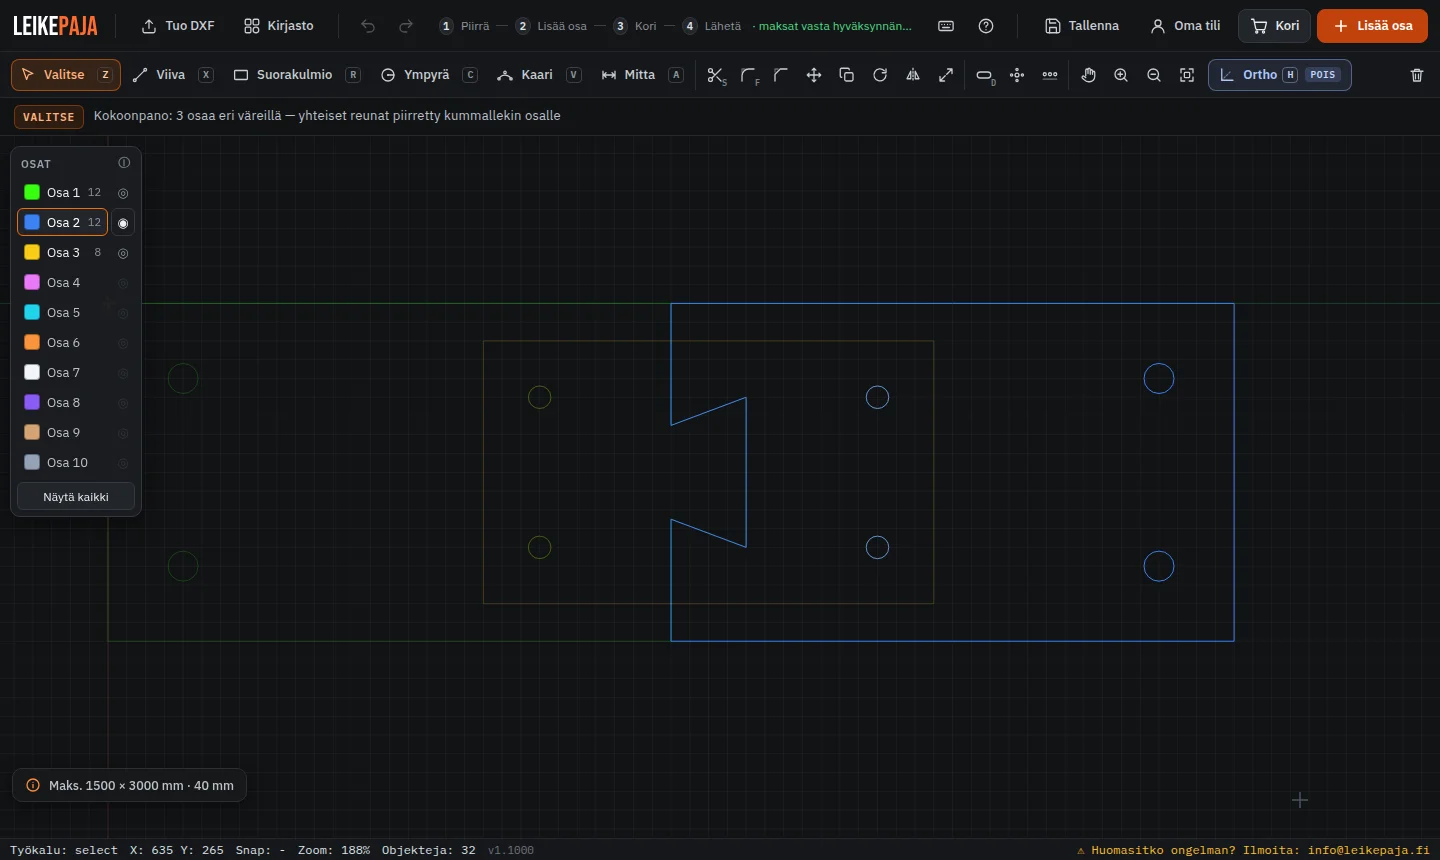
Task: Open Oma tili account menu
Action: click(1185, 26)
